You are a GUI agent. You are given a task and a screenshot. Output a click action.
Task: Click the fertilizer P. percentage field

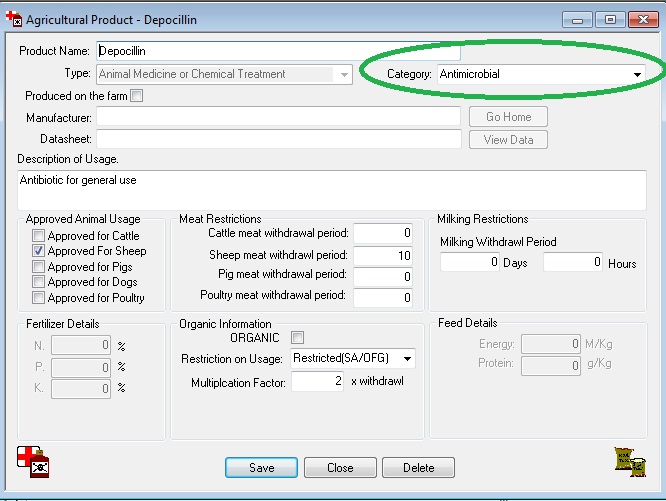81,367
